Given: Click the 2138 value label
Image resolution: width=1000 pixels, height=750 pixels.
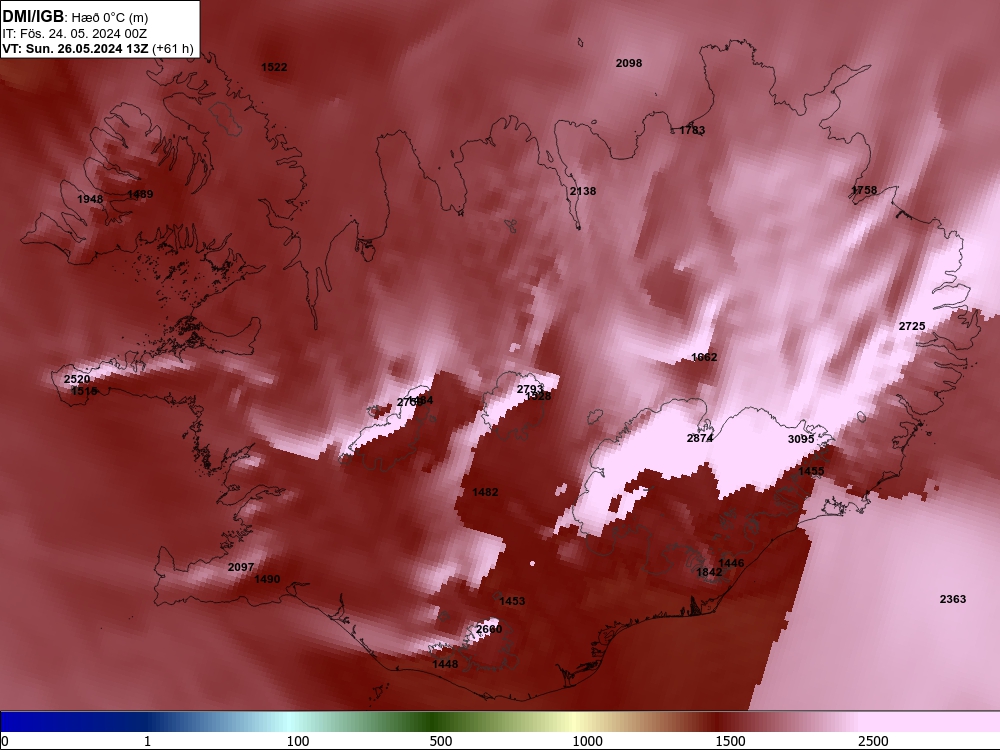Looking at the screenshot, I should [583, 191].
